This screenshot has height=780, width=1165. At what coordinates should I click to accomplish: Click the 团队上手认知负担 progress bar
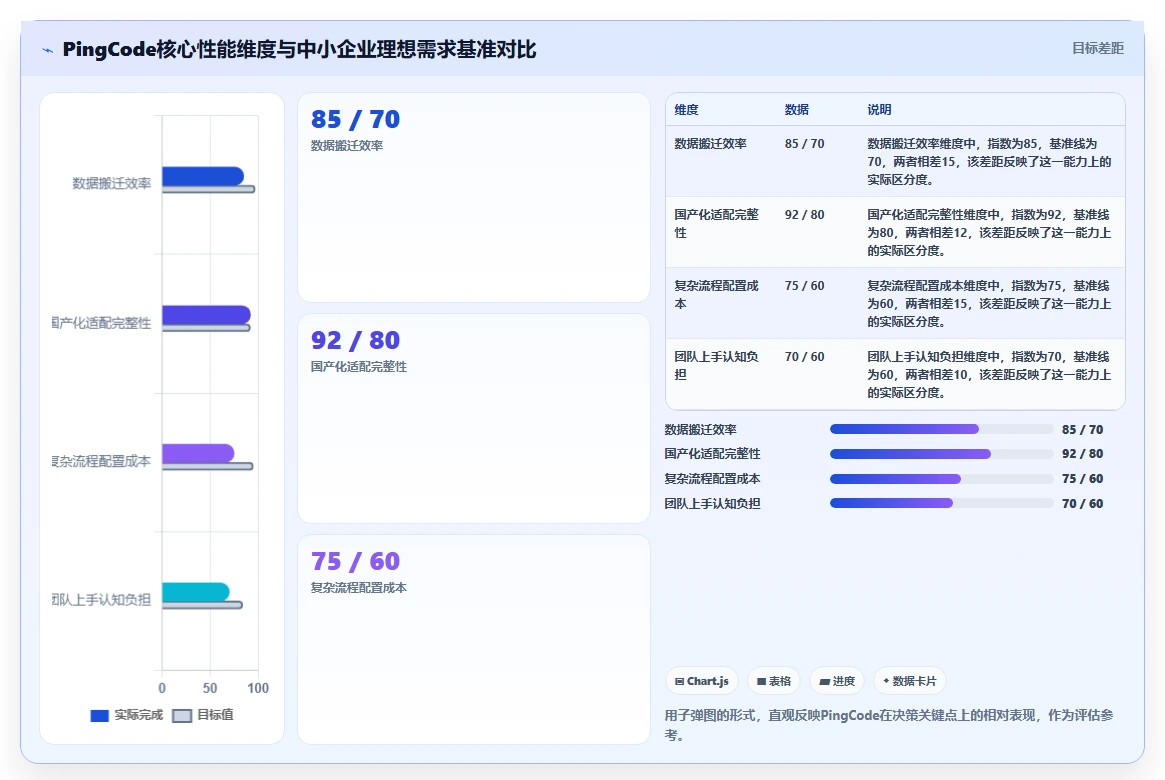click(941, 504)
